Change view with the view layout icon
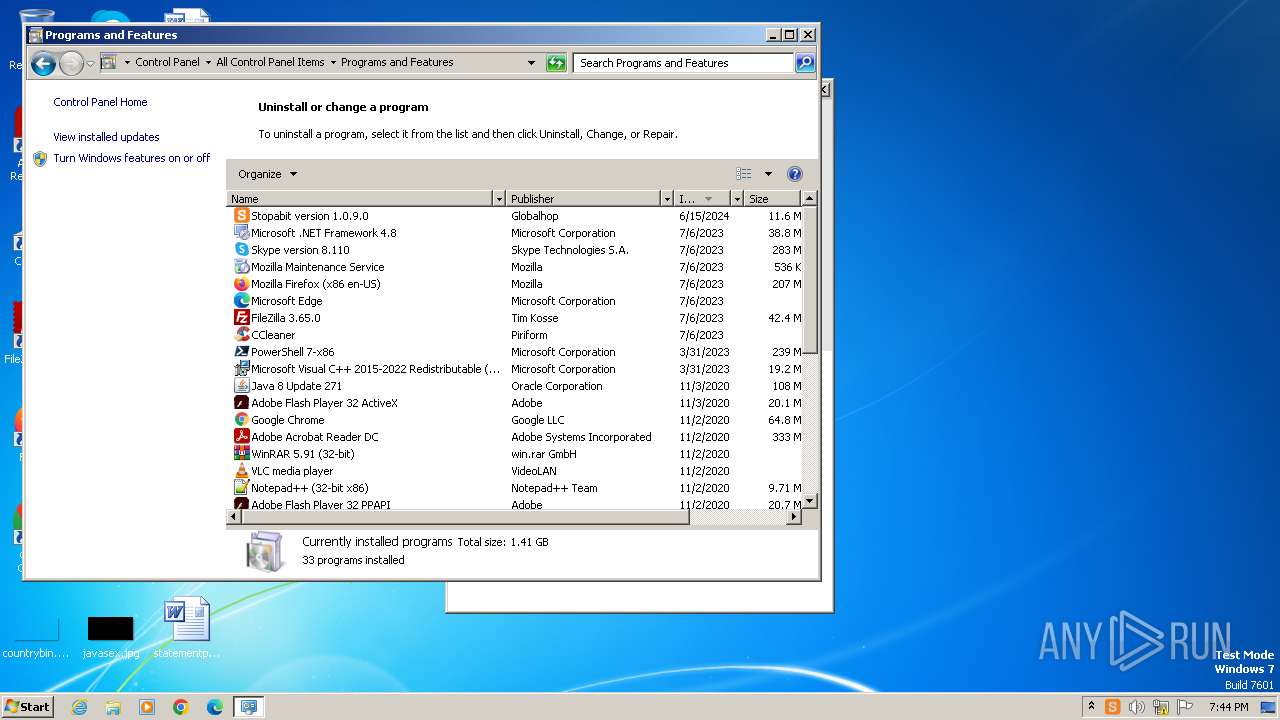 coord(744,174)
